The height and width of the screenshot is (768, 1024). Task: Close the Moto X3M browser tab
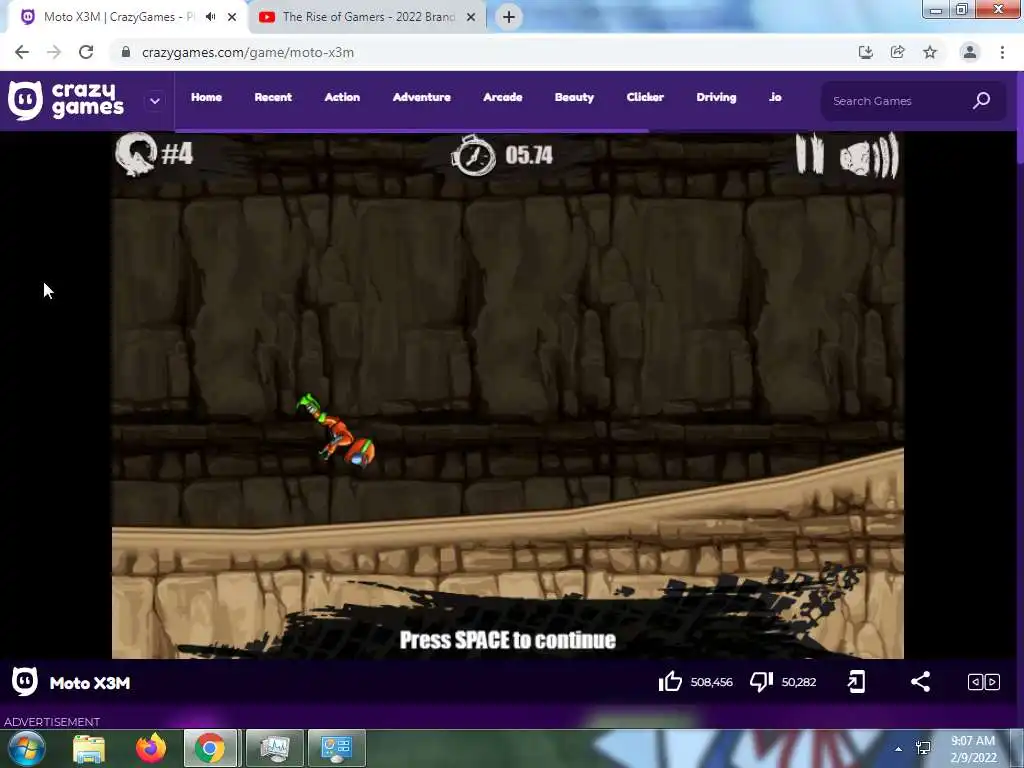[232, 17]
